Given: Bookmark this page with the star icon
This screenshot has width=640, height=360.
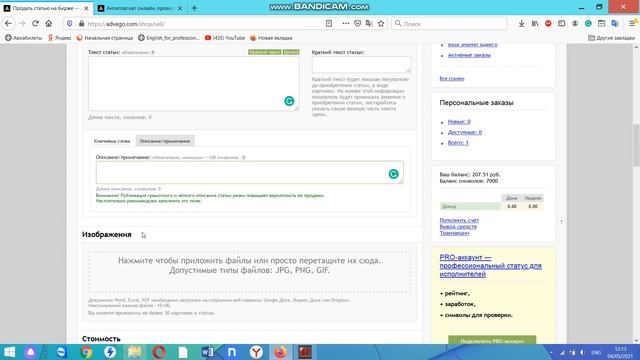Looking at the screenshot, I should click(381, 24).
